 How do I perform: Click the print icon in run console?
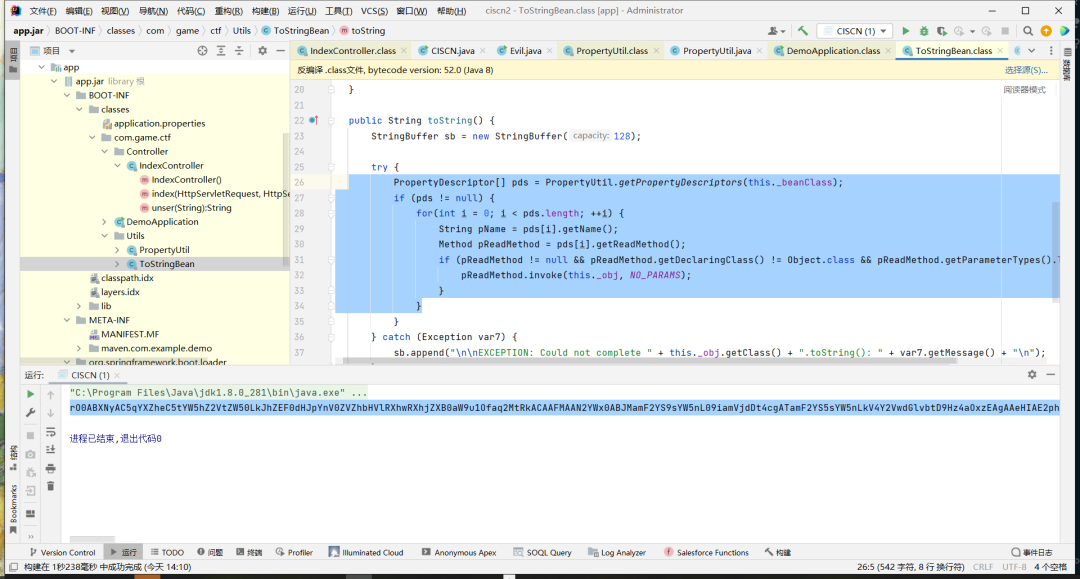[x=50, y=469]
